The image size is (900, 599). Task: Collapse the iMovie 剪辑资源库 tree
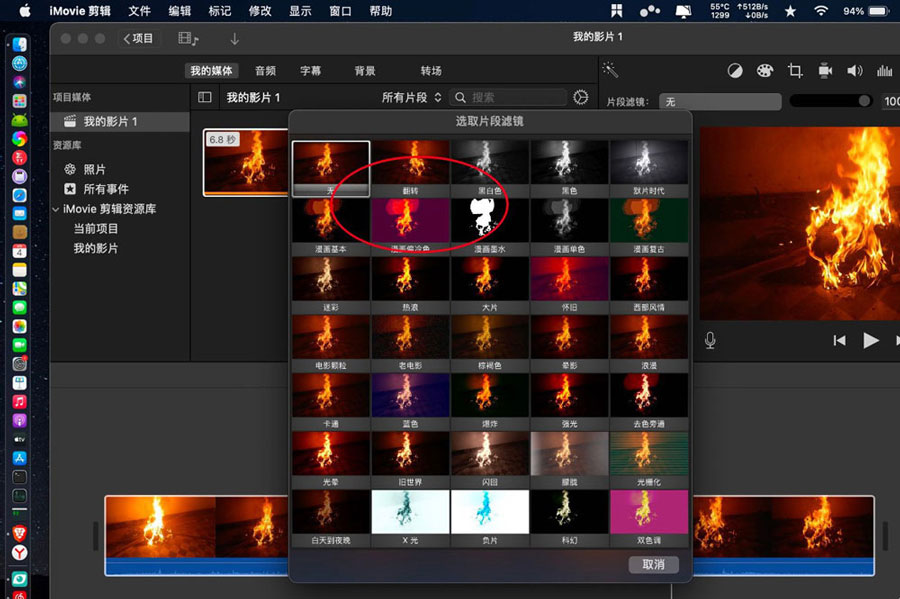click(56, 209)
